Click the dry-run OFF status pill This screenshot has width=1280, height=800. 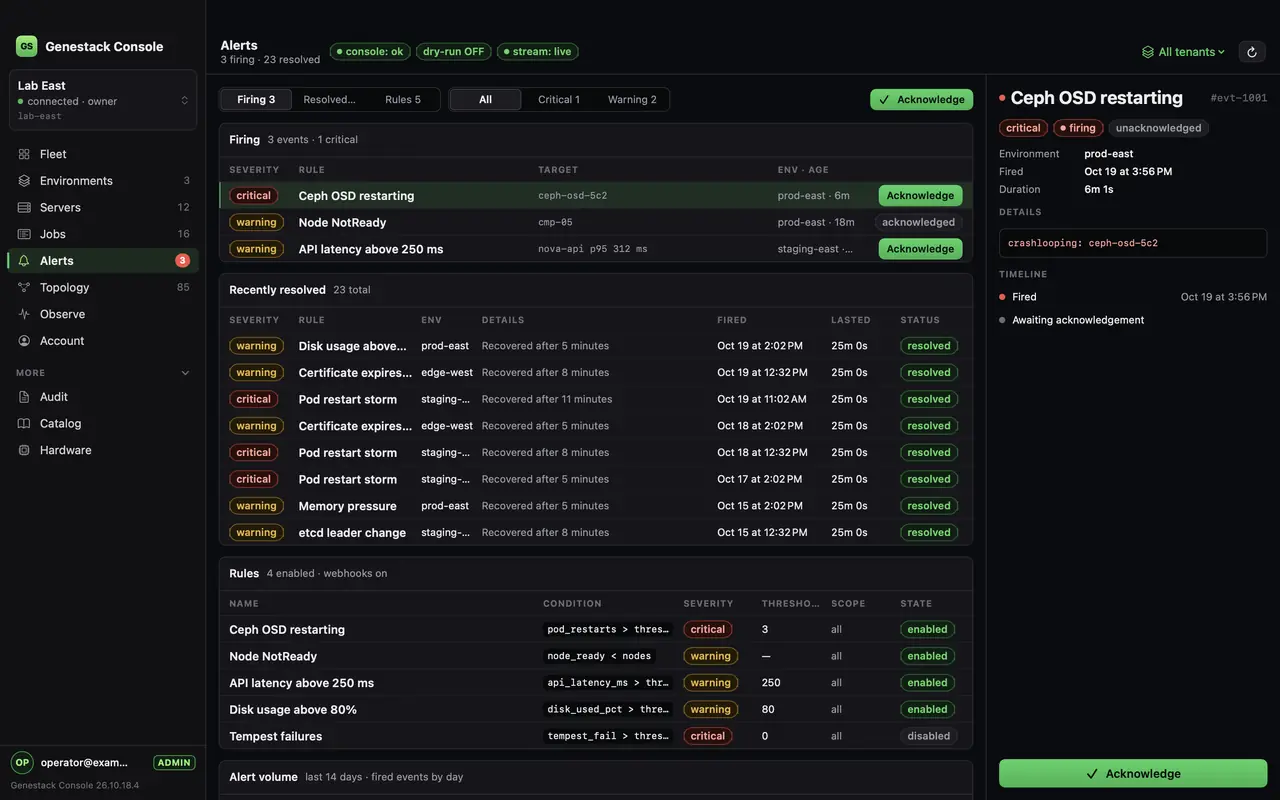click(x=453, y=51)
